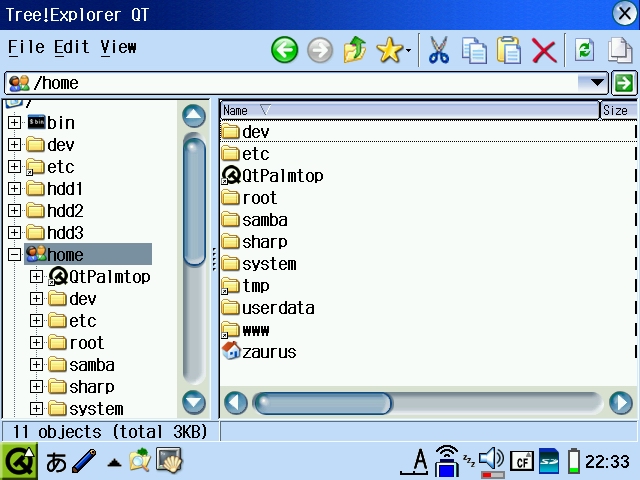Click the speaker volume icon in taskbar
This screenshot has width=640, height=480.
[491, 460]
